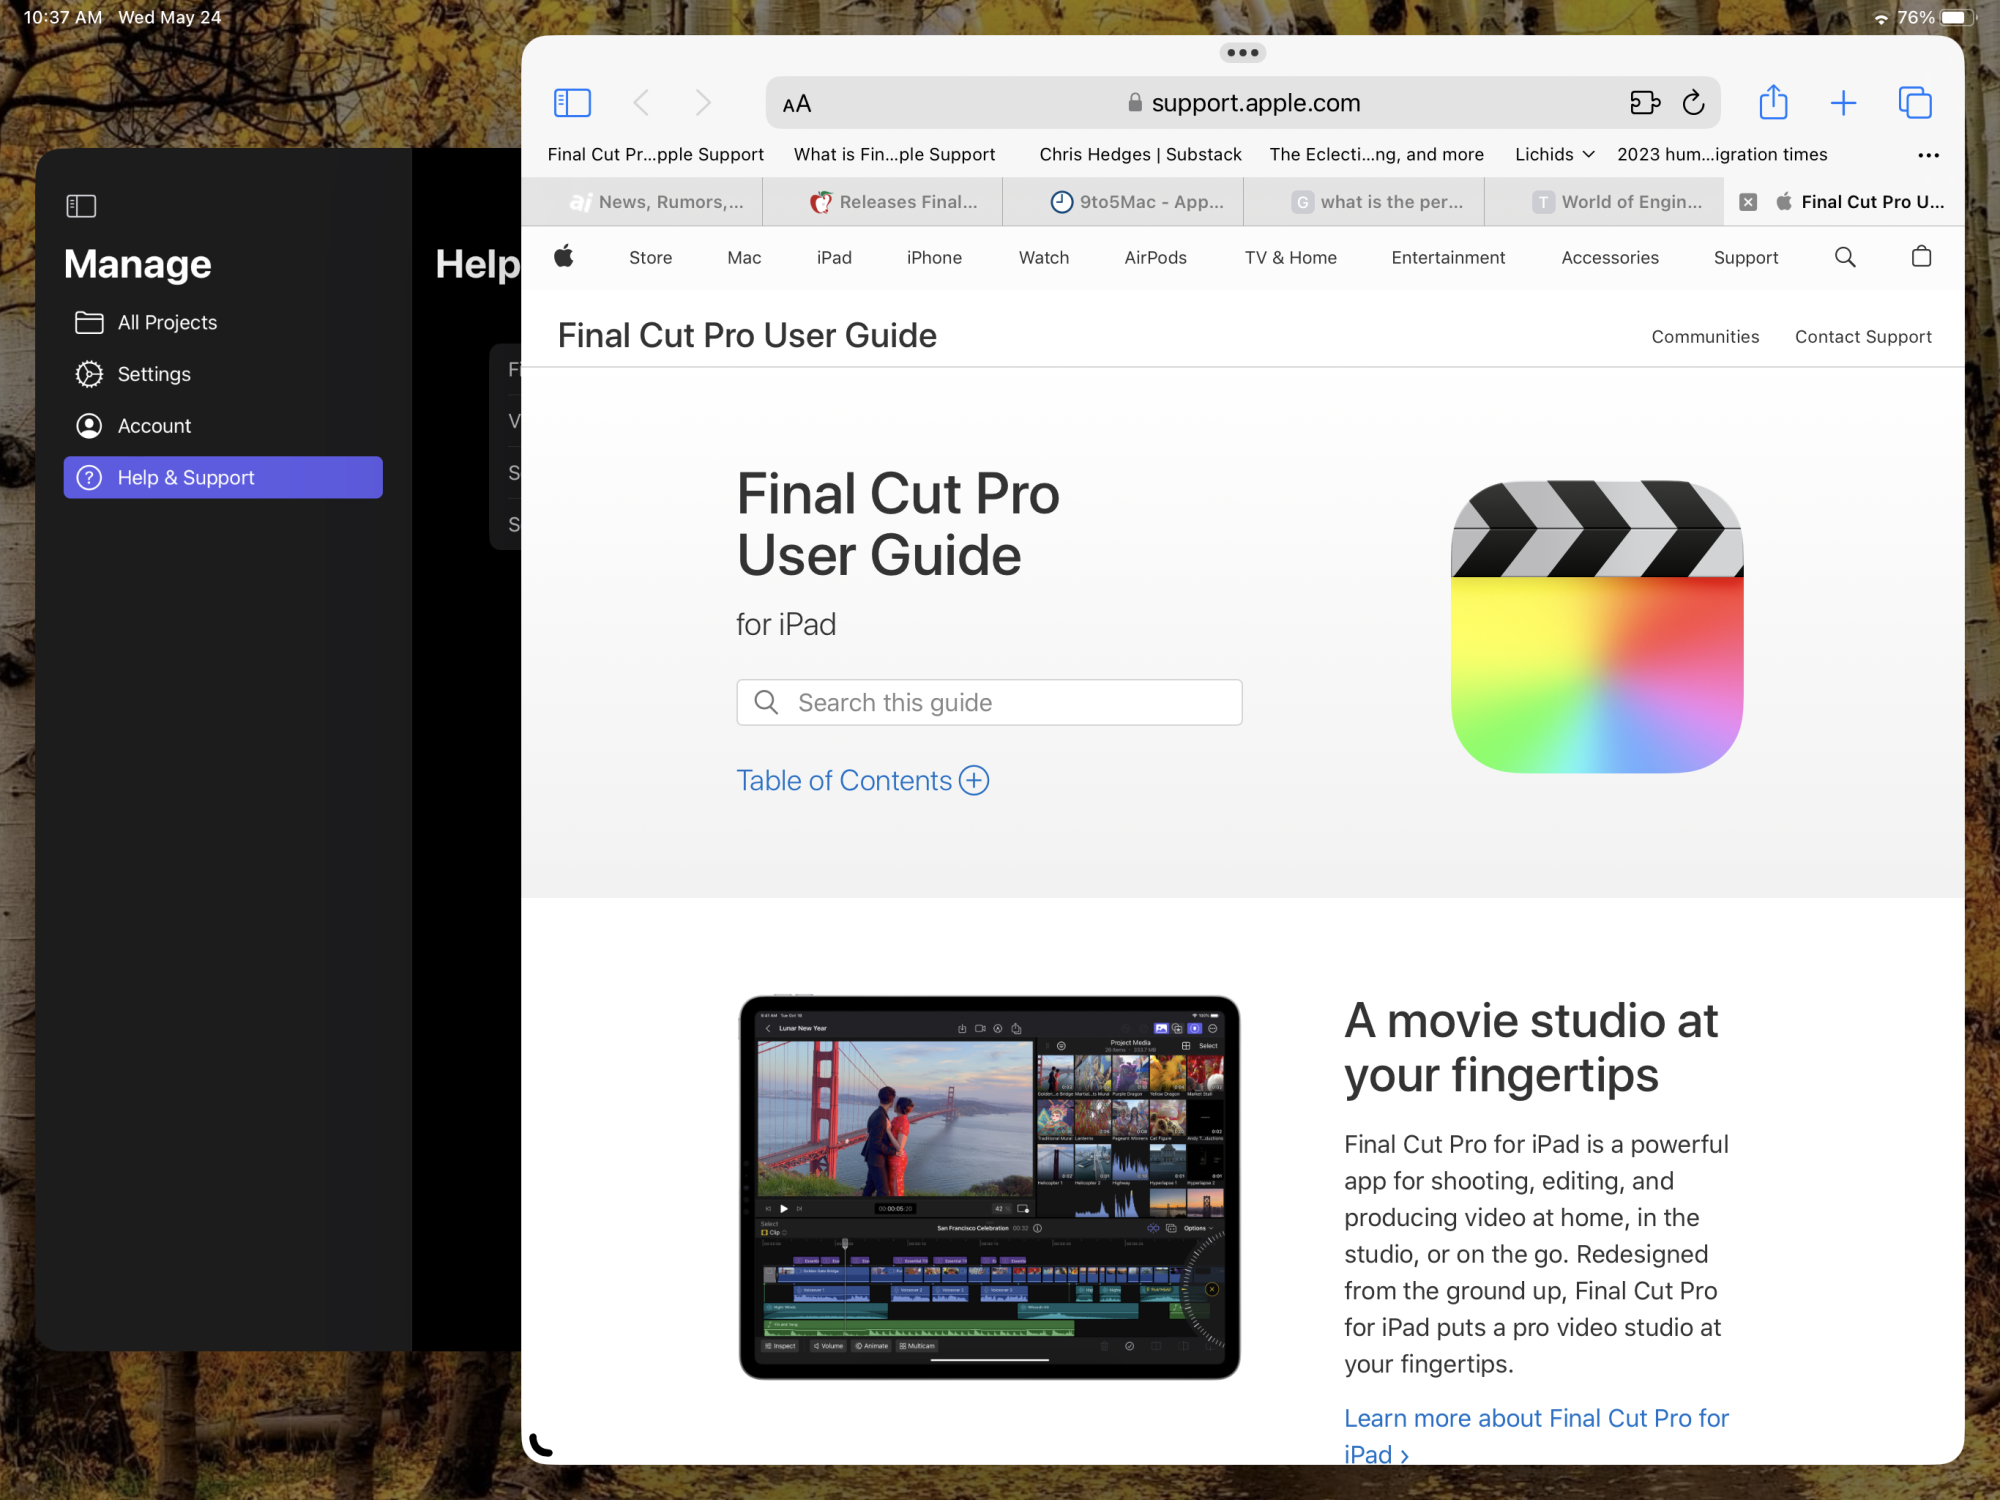Open iPad in Apple navigation
2000x1500 pixels.
pos(834,258)
